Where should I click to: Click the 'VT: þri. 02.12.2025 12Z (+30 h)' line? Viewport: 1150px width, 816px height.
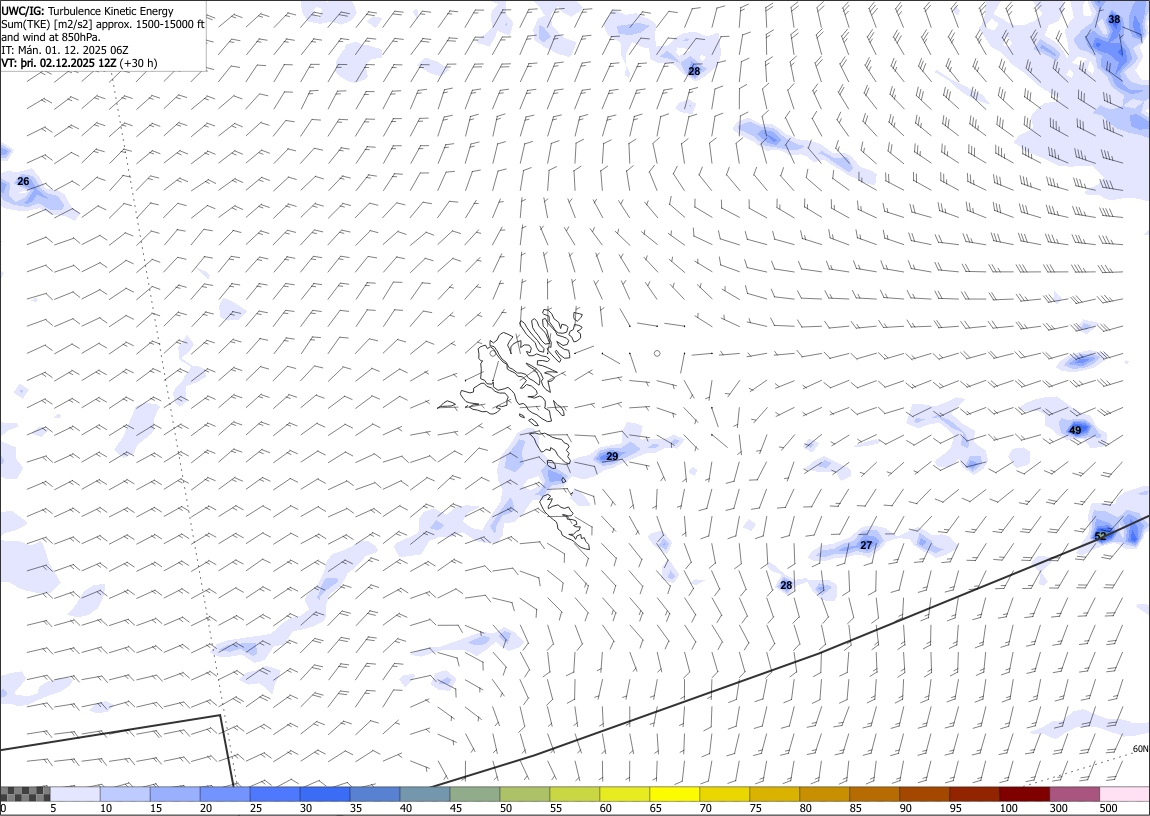[x=79, y=63]
